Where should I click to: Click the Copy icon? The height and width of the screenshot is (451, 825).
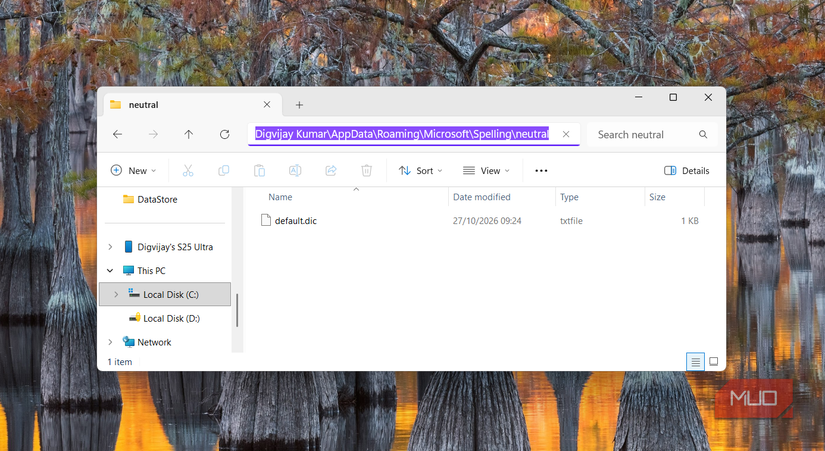(x=224, y=171)
